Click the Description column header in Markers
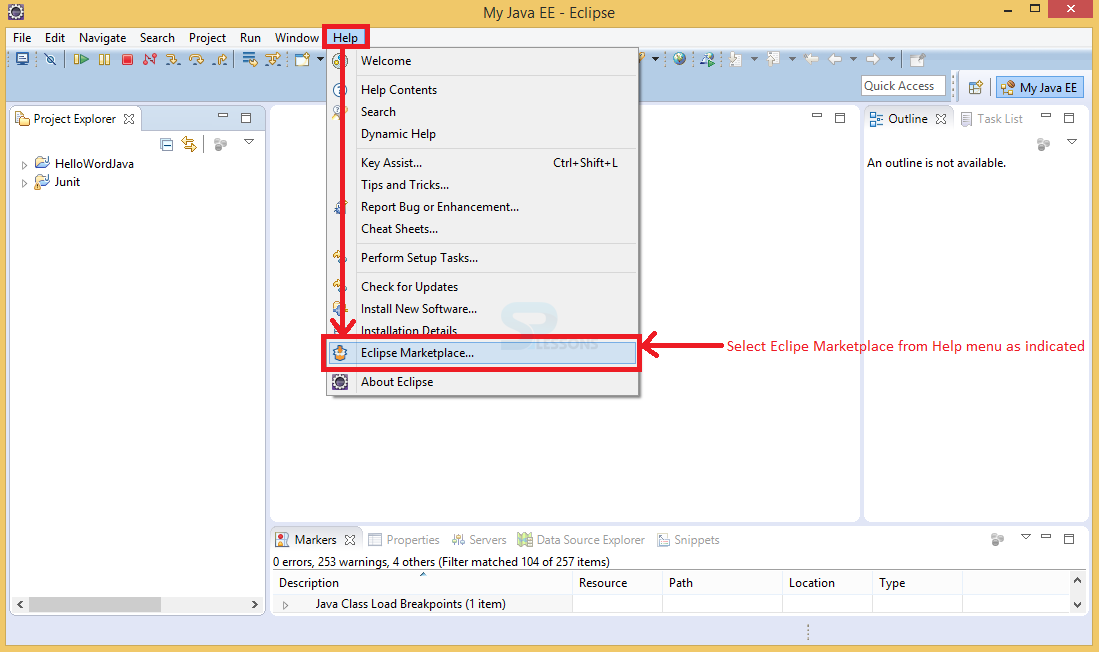The image size is (1099, 652). coord(423,583)
